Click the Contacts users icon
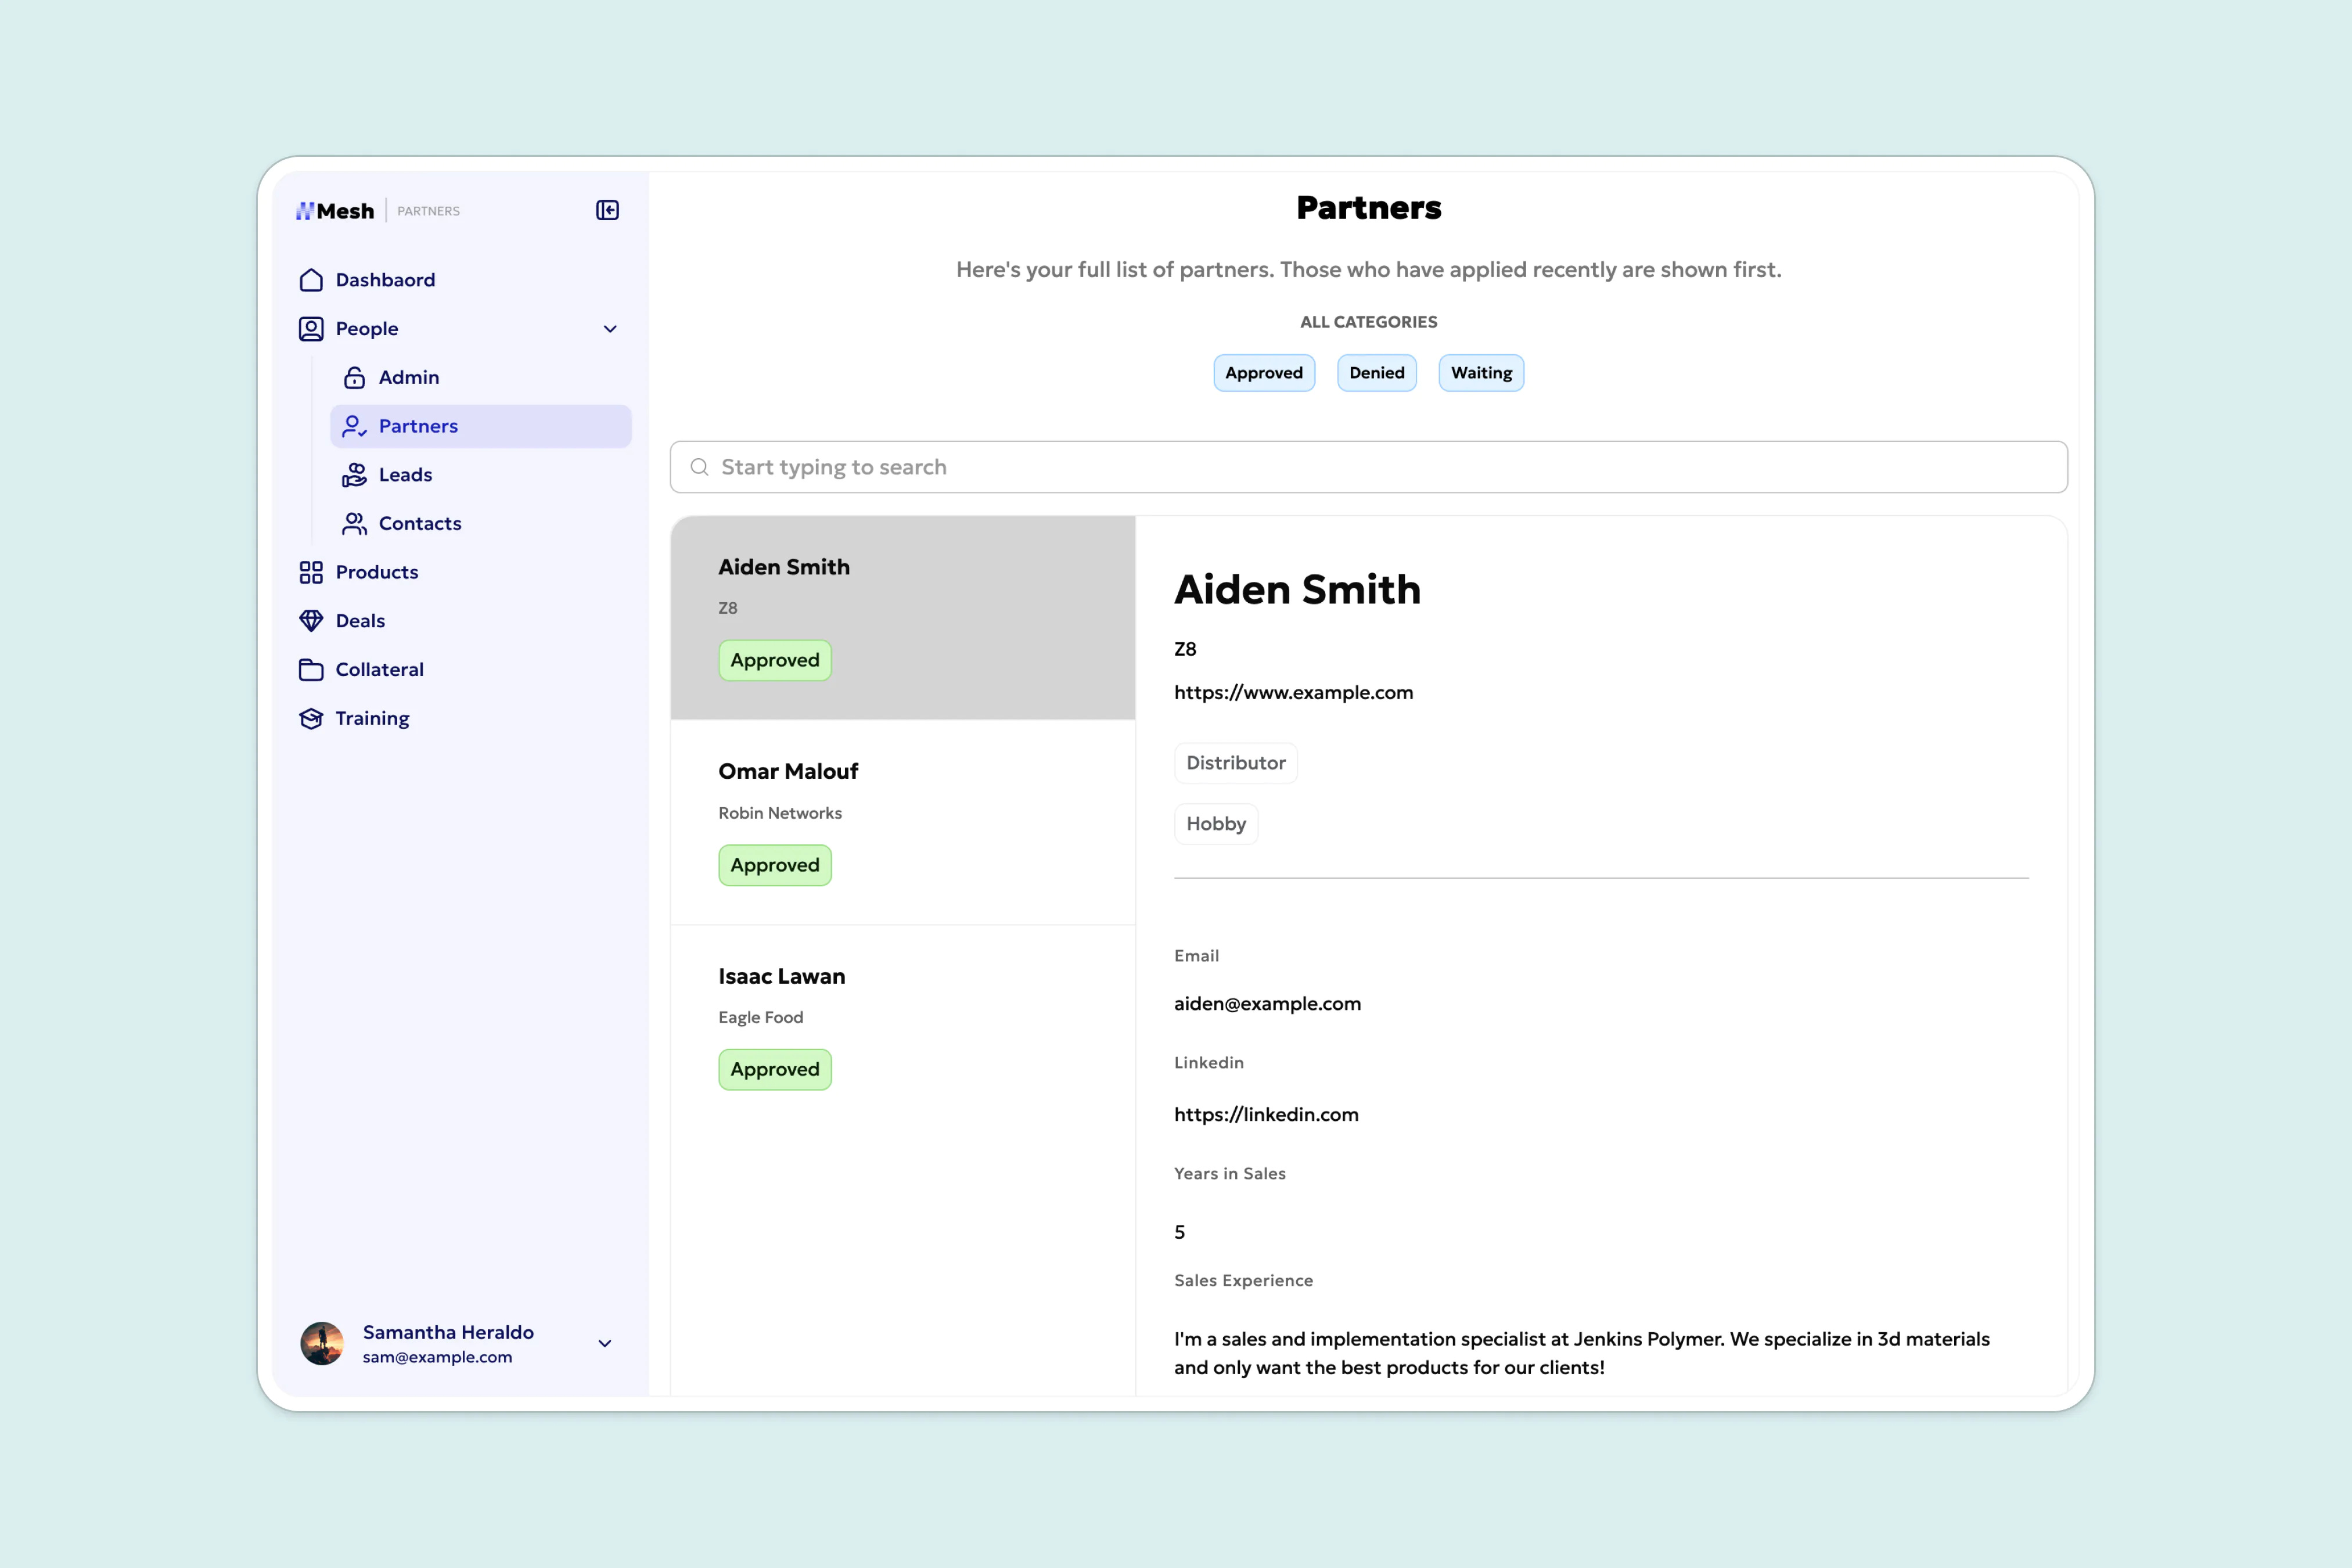The width and height of the screenshot is (2352, 1568). [x=354, y=523]
